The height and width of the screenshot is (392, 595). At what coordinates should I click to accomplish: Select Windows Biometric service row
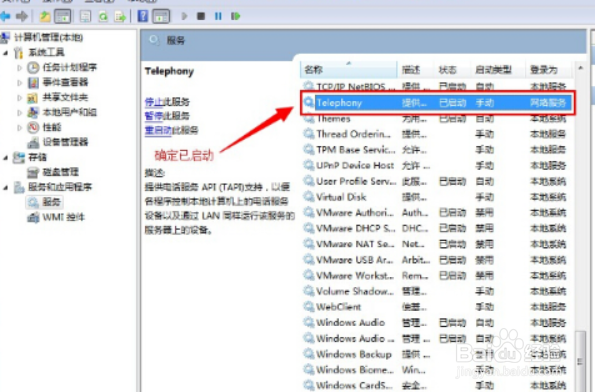click(436, 369)
